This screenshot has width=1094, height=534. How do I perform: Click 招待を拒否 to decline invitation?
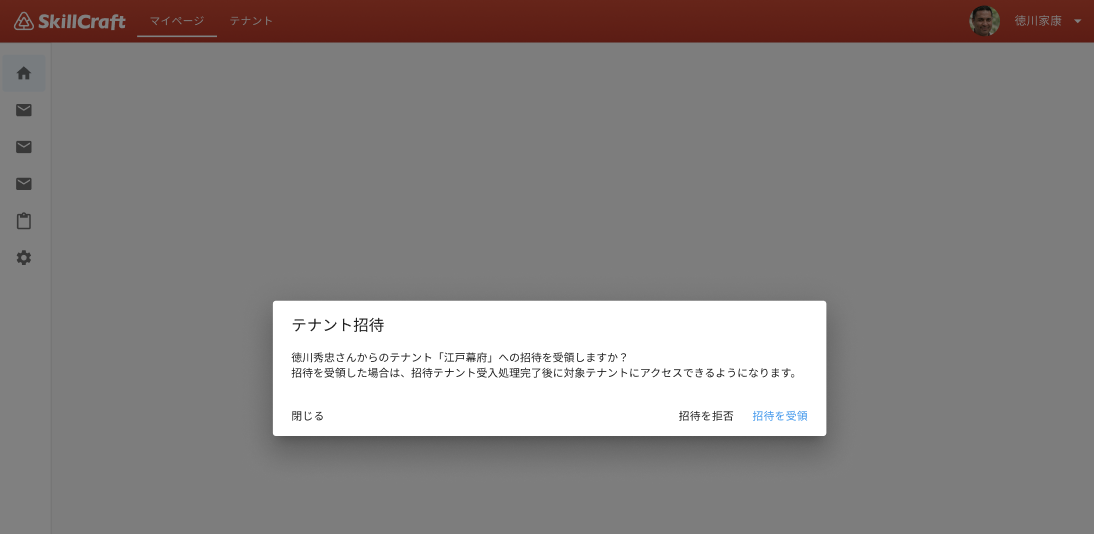point(706,416)
